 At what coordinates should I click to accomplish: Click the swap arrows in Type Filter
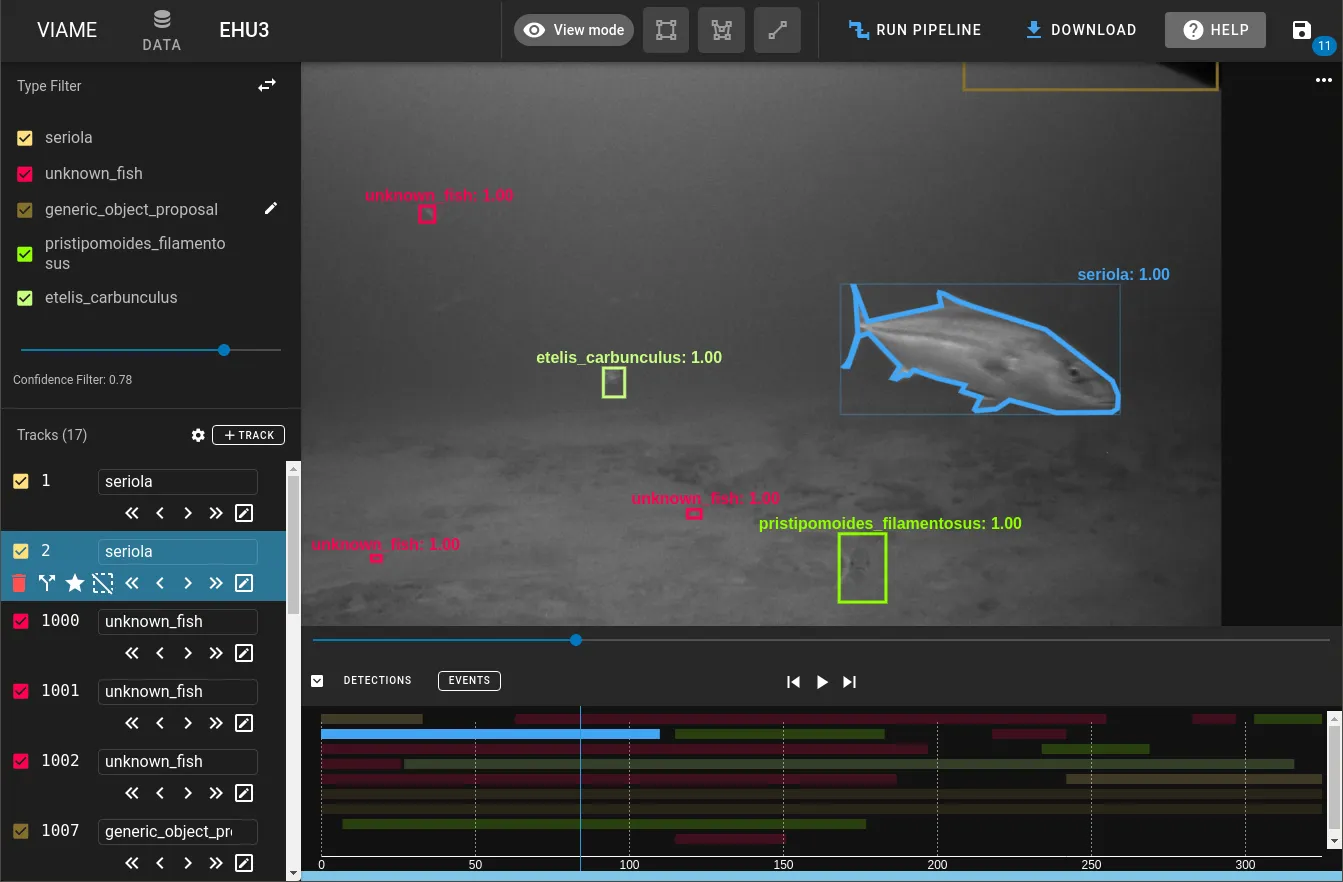(267, 86)
